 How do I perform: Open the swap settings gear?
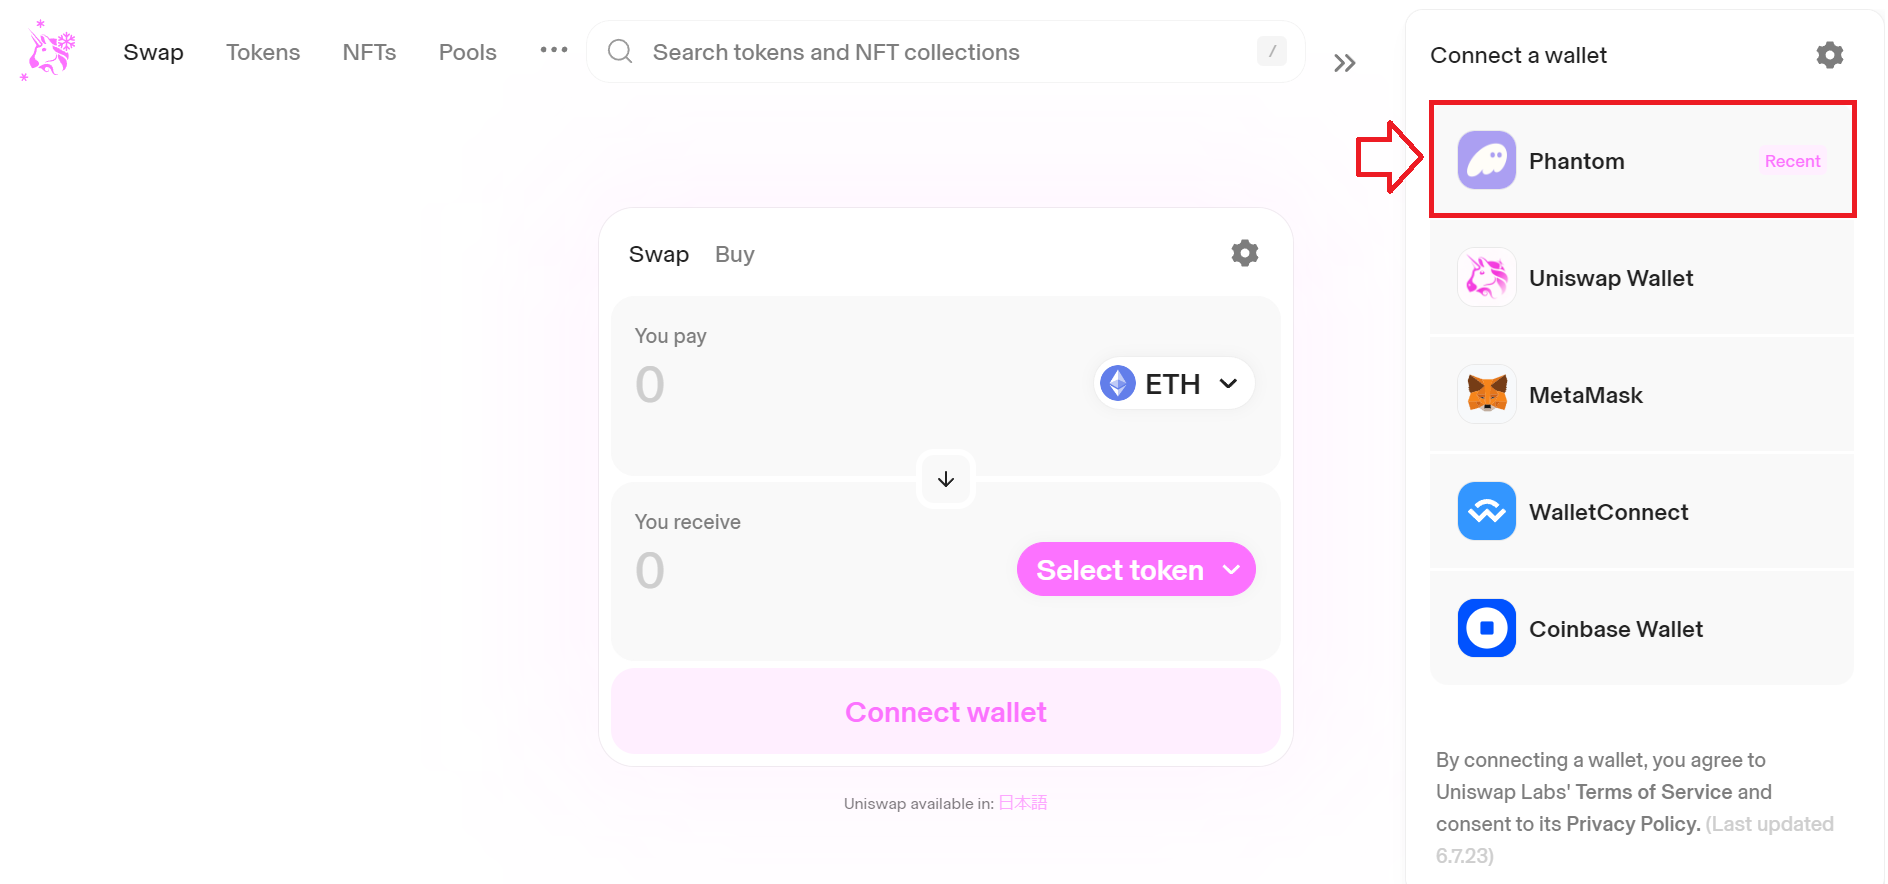pyautogui.click(x=1244, y=253)
